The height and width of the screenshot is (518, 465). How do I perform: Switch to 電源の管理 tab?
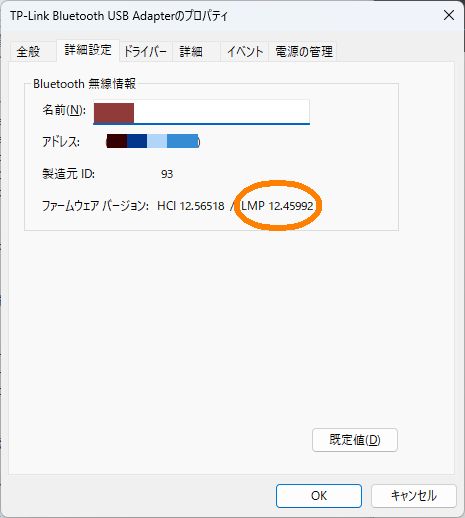(x=304, y=52)
